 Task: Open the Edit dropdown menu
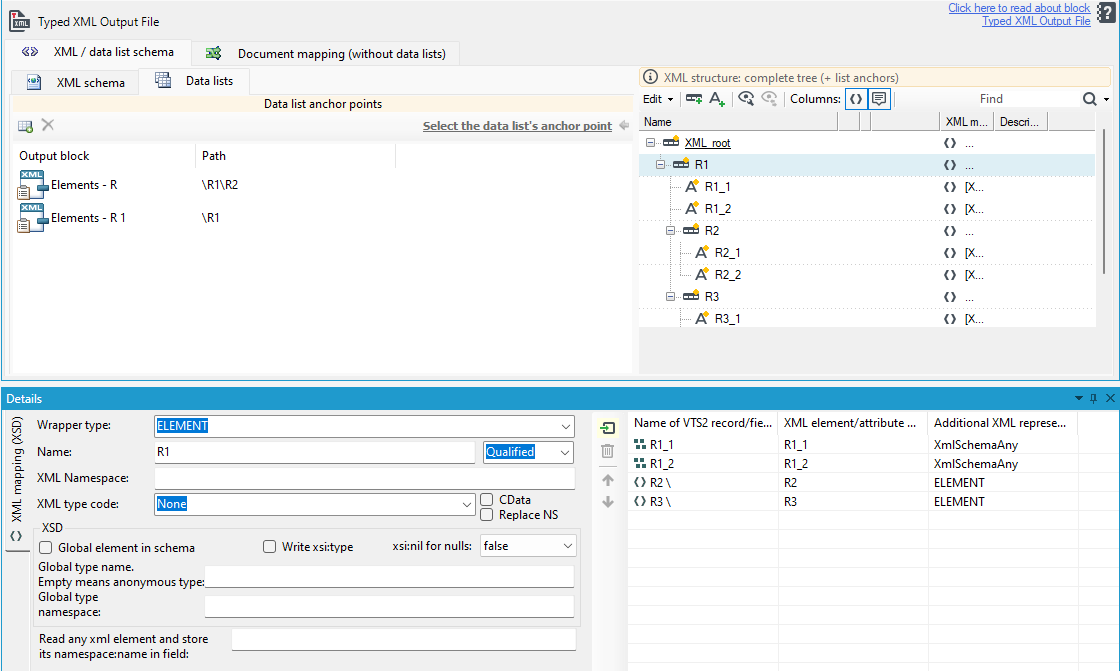click(x=658, y=99)
